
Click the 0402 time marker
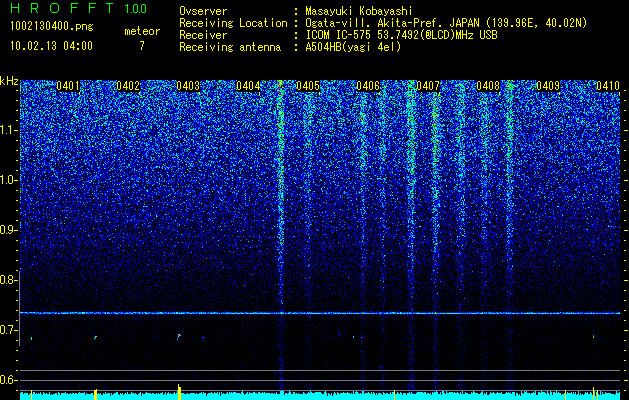pos(128,86)
